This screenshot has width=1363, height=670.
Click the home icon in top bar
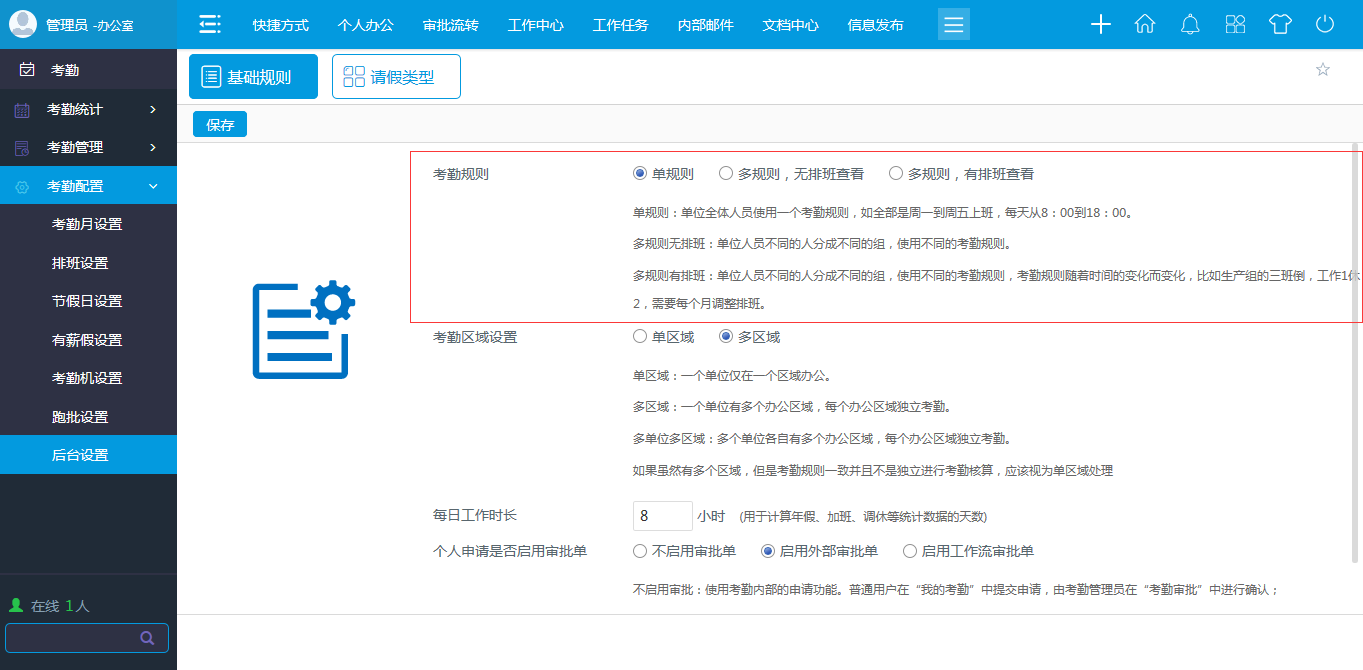pos(1144,24)
